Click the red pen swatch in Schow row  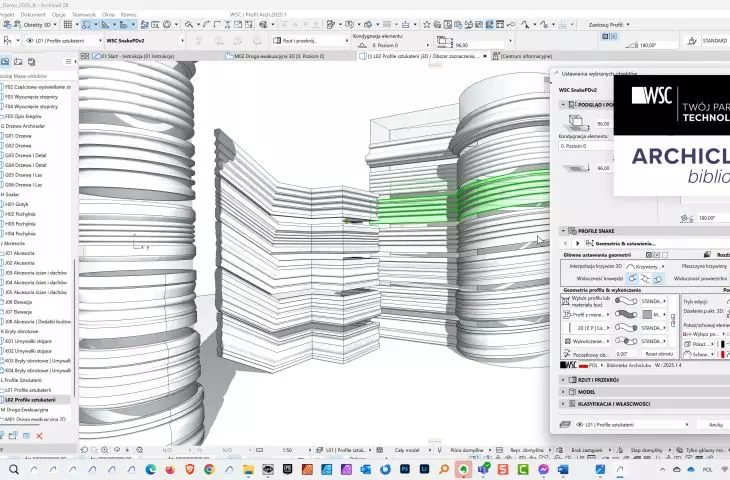(722, 354)
